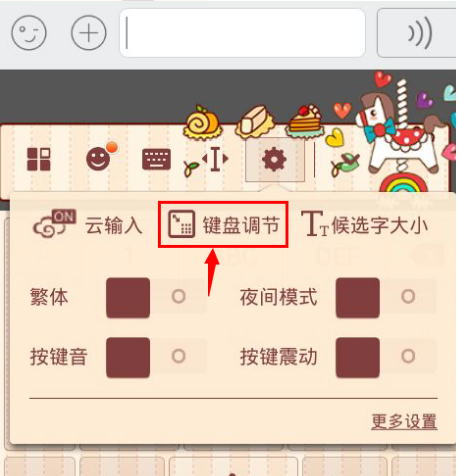Viewport: 458px width, 476px height.
Task: Toggle the 夜间模式 switch
Action: tap(386, 297)
